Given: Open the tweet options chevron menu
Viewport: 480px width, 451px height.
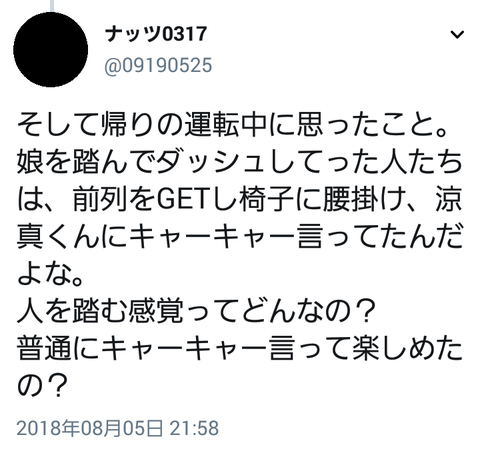Looking at the screenshot, I should click(x=457, y=34).
